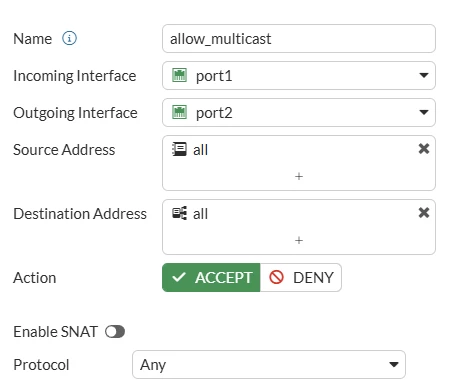The width and height of the screenshot is (476, 388).
Task: Click the Source Address label
Action: click(x=64, y=150)
